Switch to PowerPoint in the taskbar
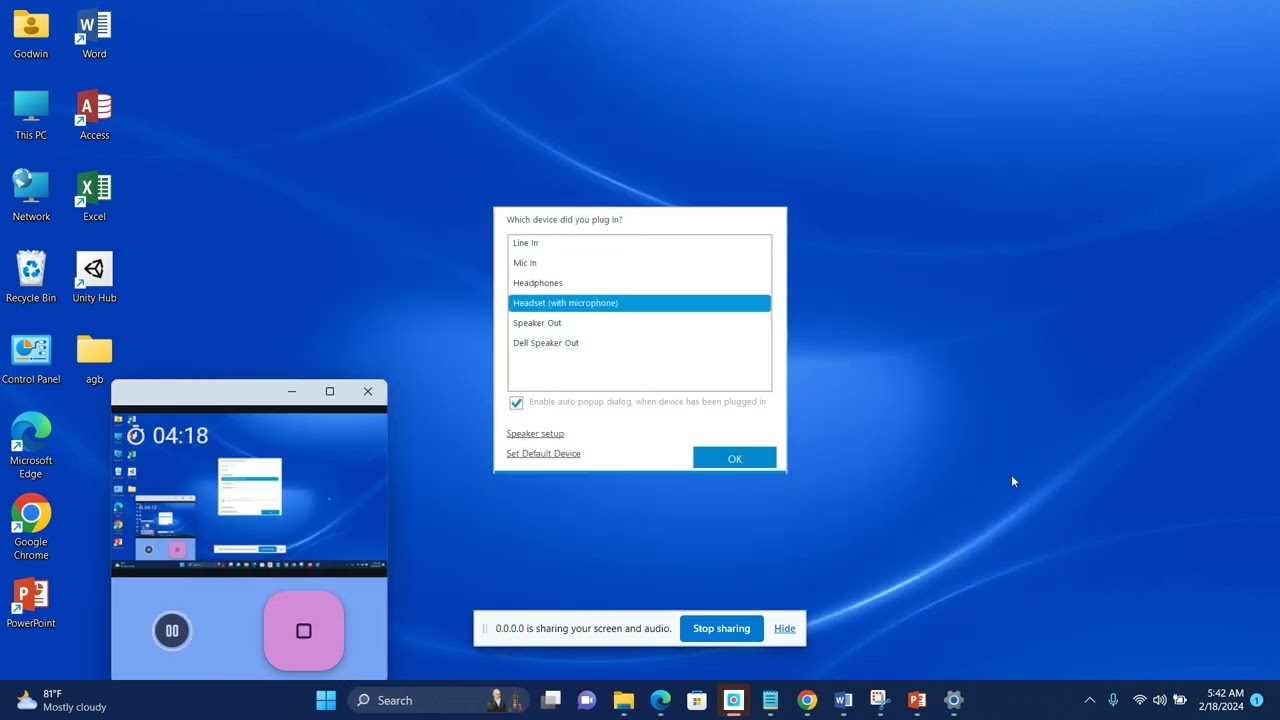This screenshot has width=1280, height=720. click(x=917, y=700)
